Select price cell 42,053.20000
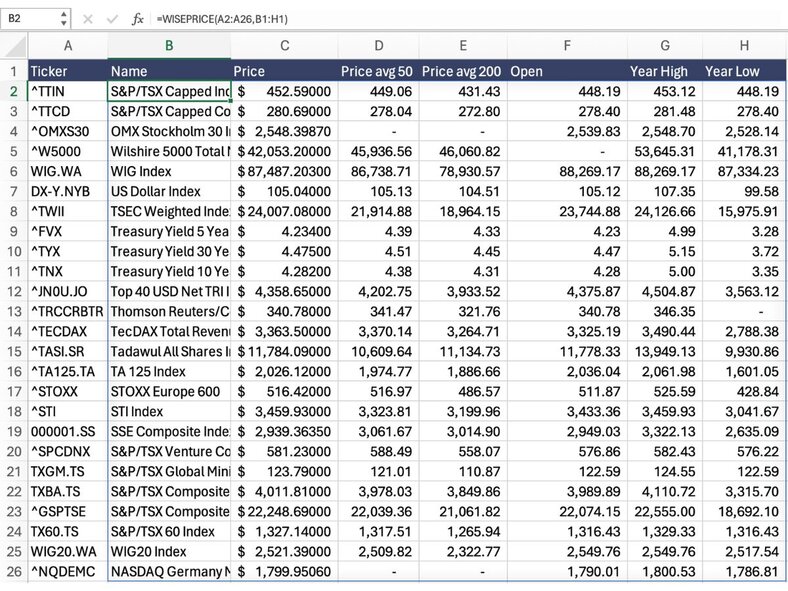The width and height of the screenshot is (788, 591). pyautogui.click(x=284, y=152)
